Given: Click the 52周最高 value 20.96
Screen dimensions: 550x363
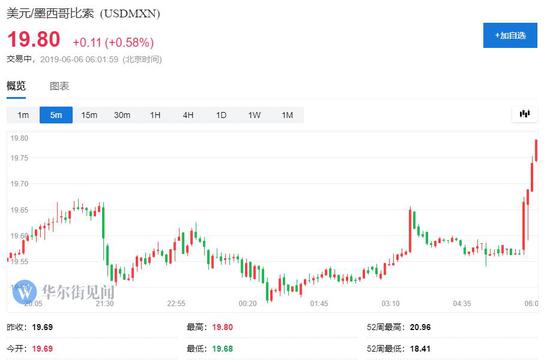Looking at the screenshot, I should point(420,327).
